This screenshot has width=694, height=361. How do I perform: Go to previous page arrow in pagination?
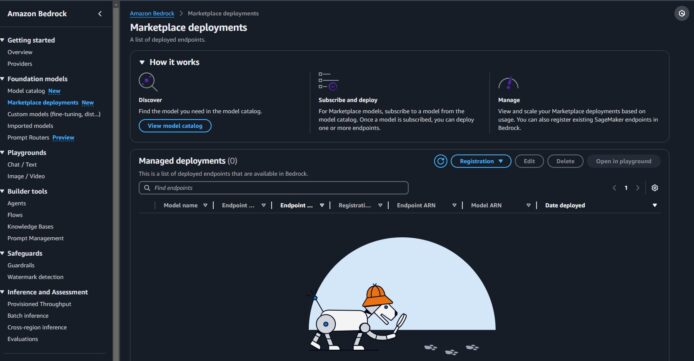click(x=614, y=188)
